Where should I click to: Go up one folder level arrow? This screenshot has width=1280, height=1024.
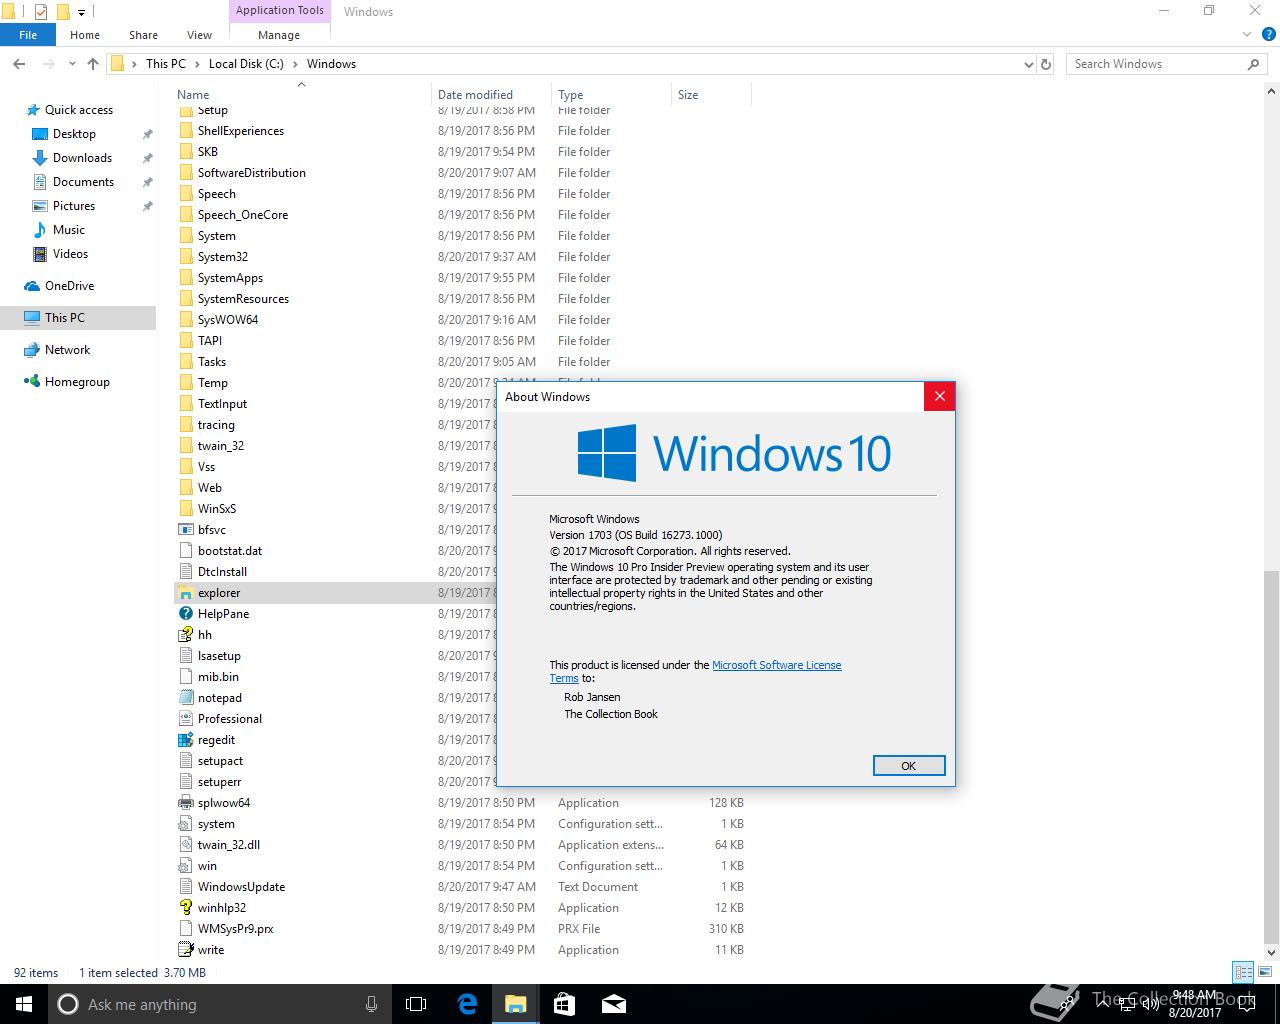click(93, 64)
